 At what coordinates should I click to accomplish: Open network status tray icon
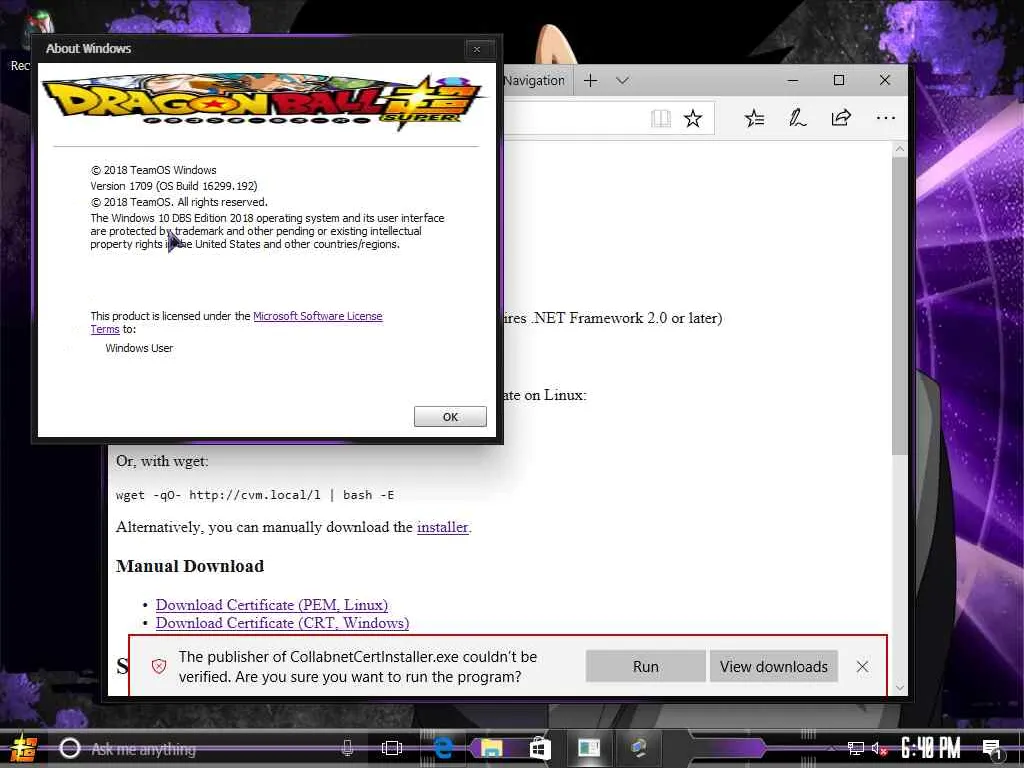[855, 748]
